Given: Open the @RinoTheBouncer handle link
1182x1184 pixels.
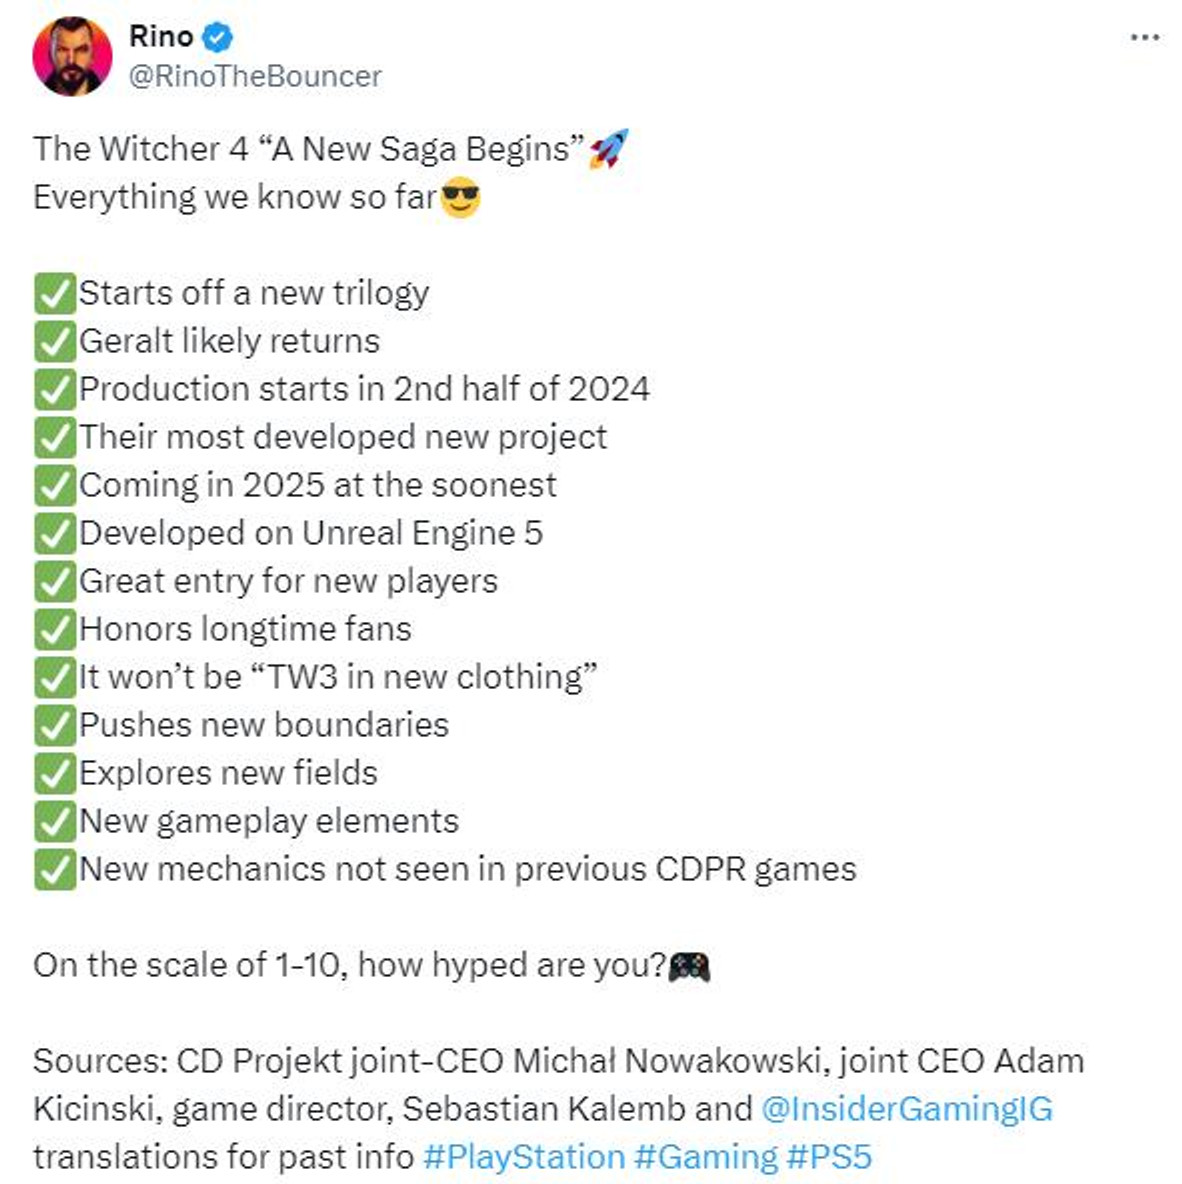Looking at the screenshot, I should point(255,76).
